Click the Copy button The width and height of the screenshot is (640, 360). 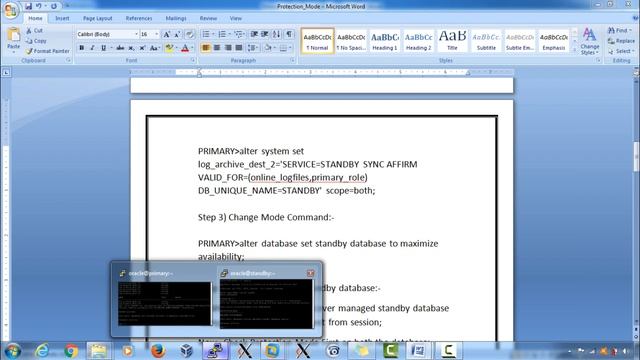coord(36,41)
